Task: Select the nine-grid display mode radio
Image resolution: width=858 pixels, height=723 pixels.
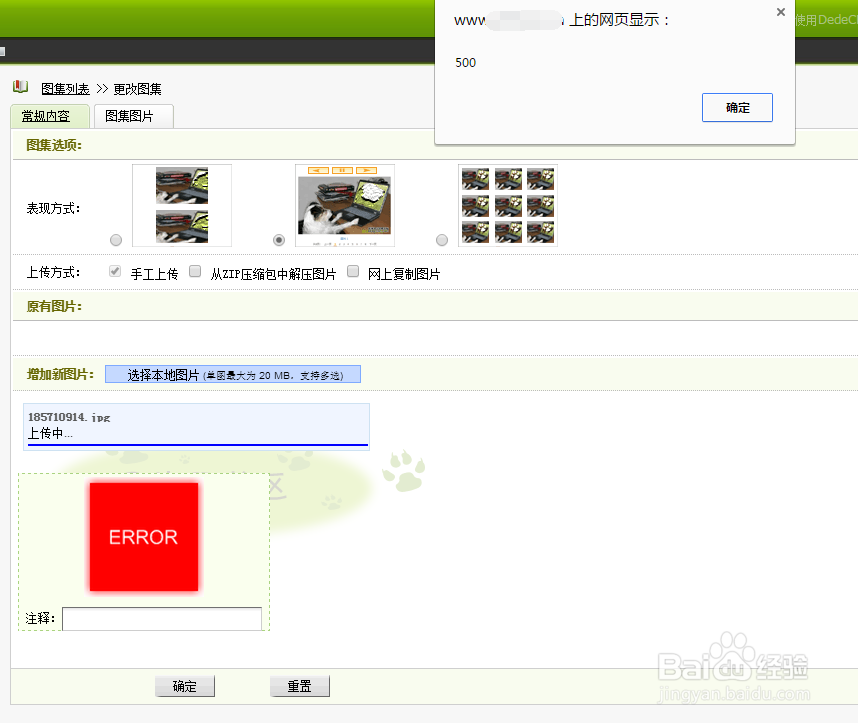Action: pyautogui.click(x=442, y=240)
